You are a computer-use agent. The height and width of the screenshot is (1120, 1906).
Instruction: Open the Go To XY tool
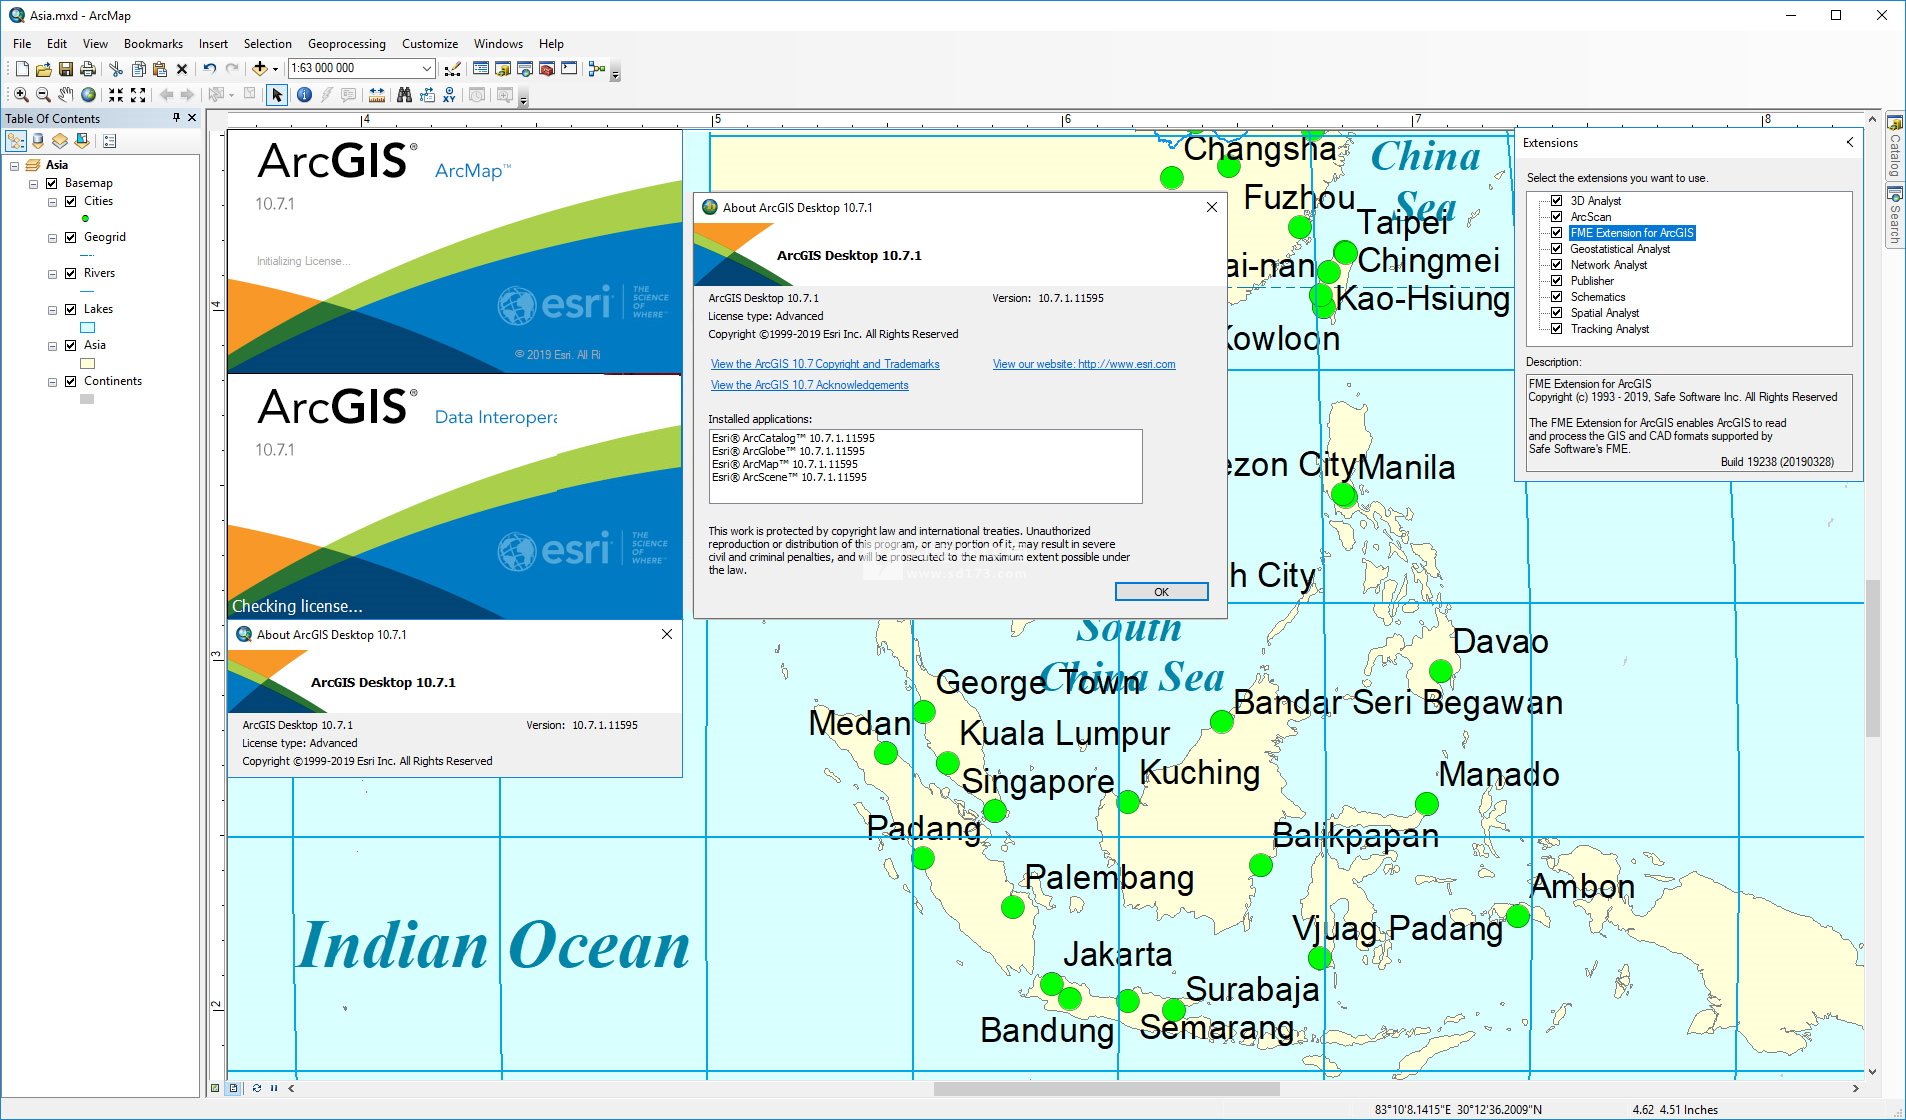tap(449, 95)
